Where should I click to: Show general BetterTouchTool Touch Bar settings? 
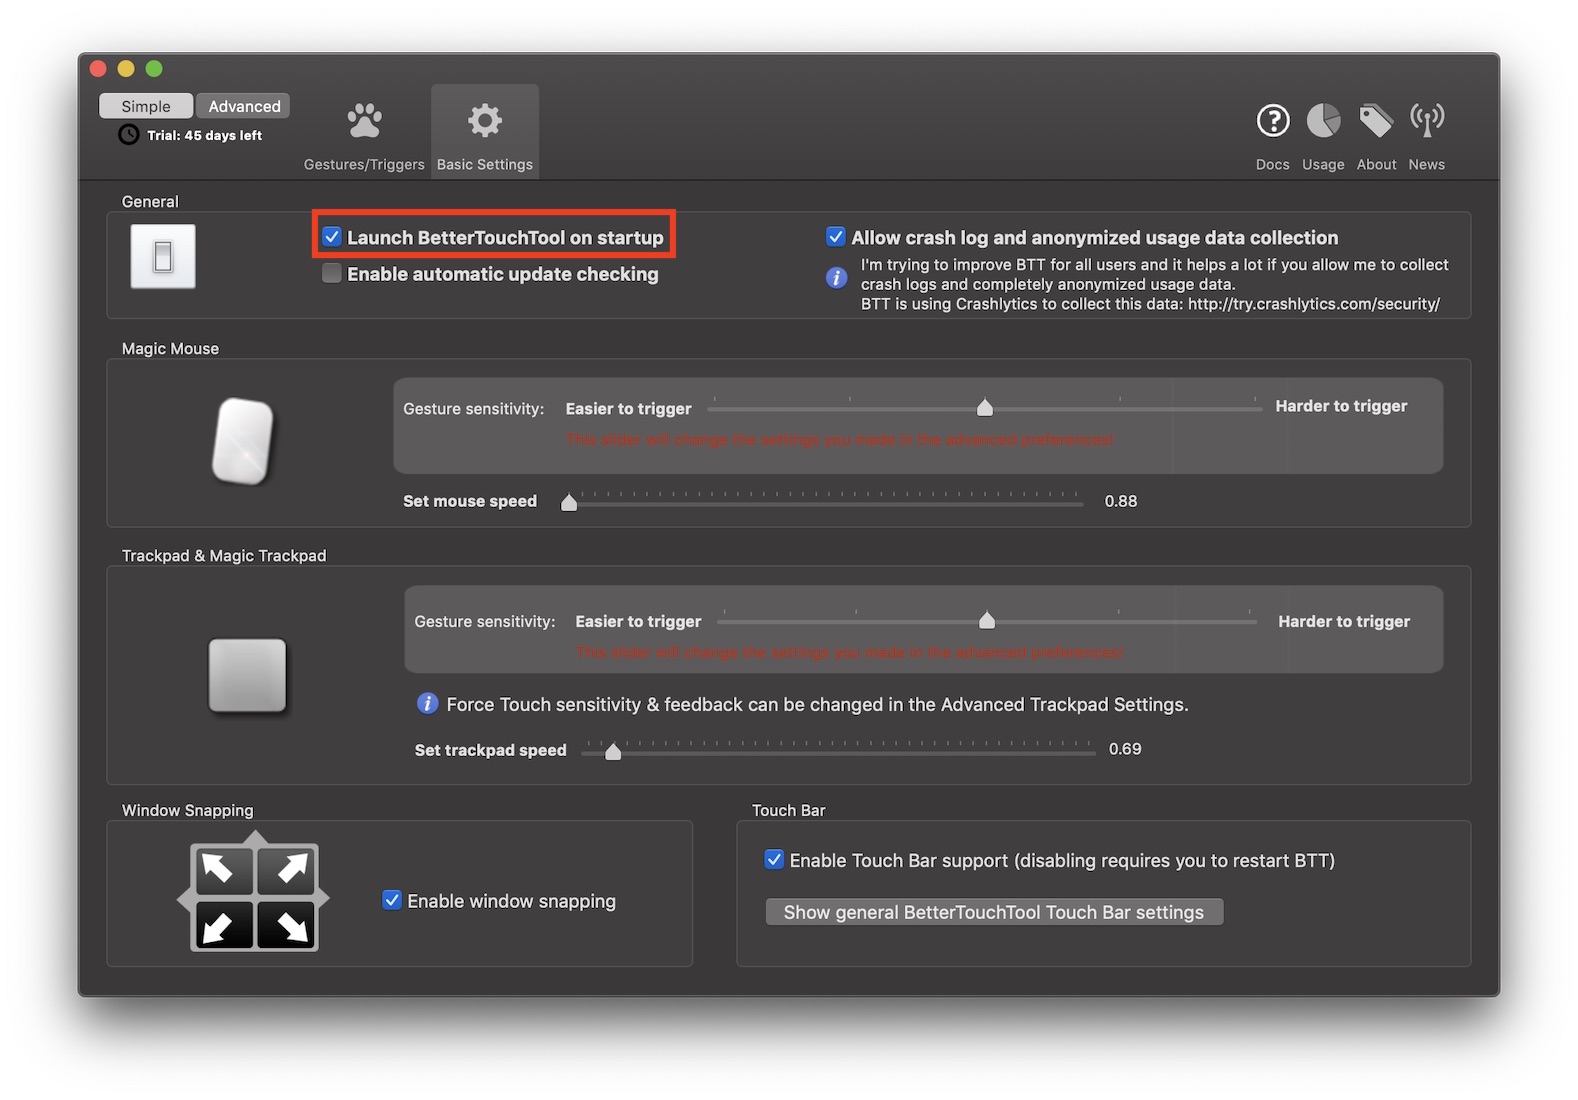pos(994,912)
